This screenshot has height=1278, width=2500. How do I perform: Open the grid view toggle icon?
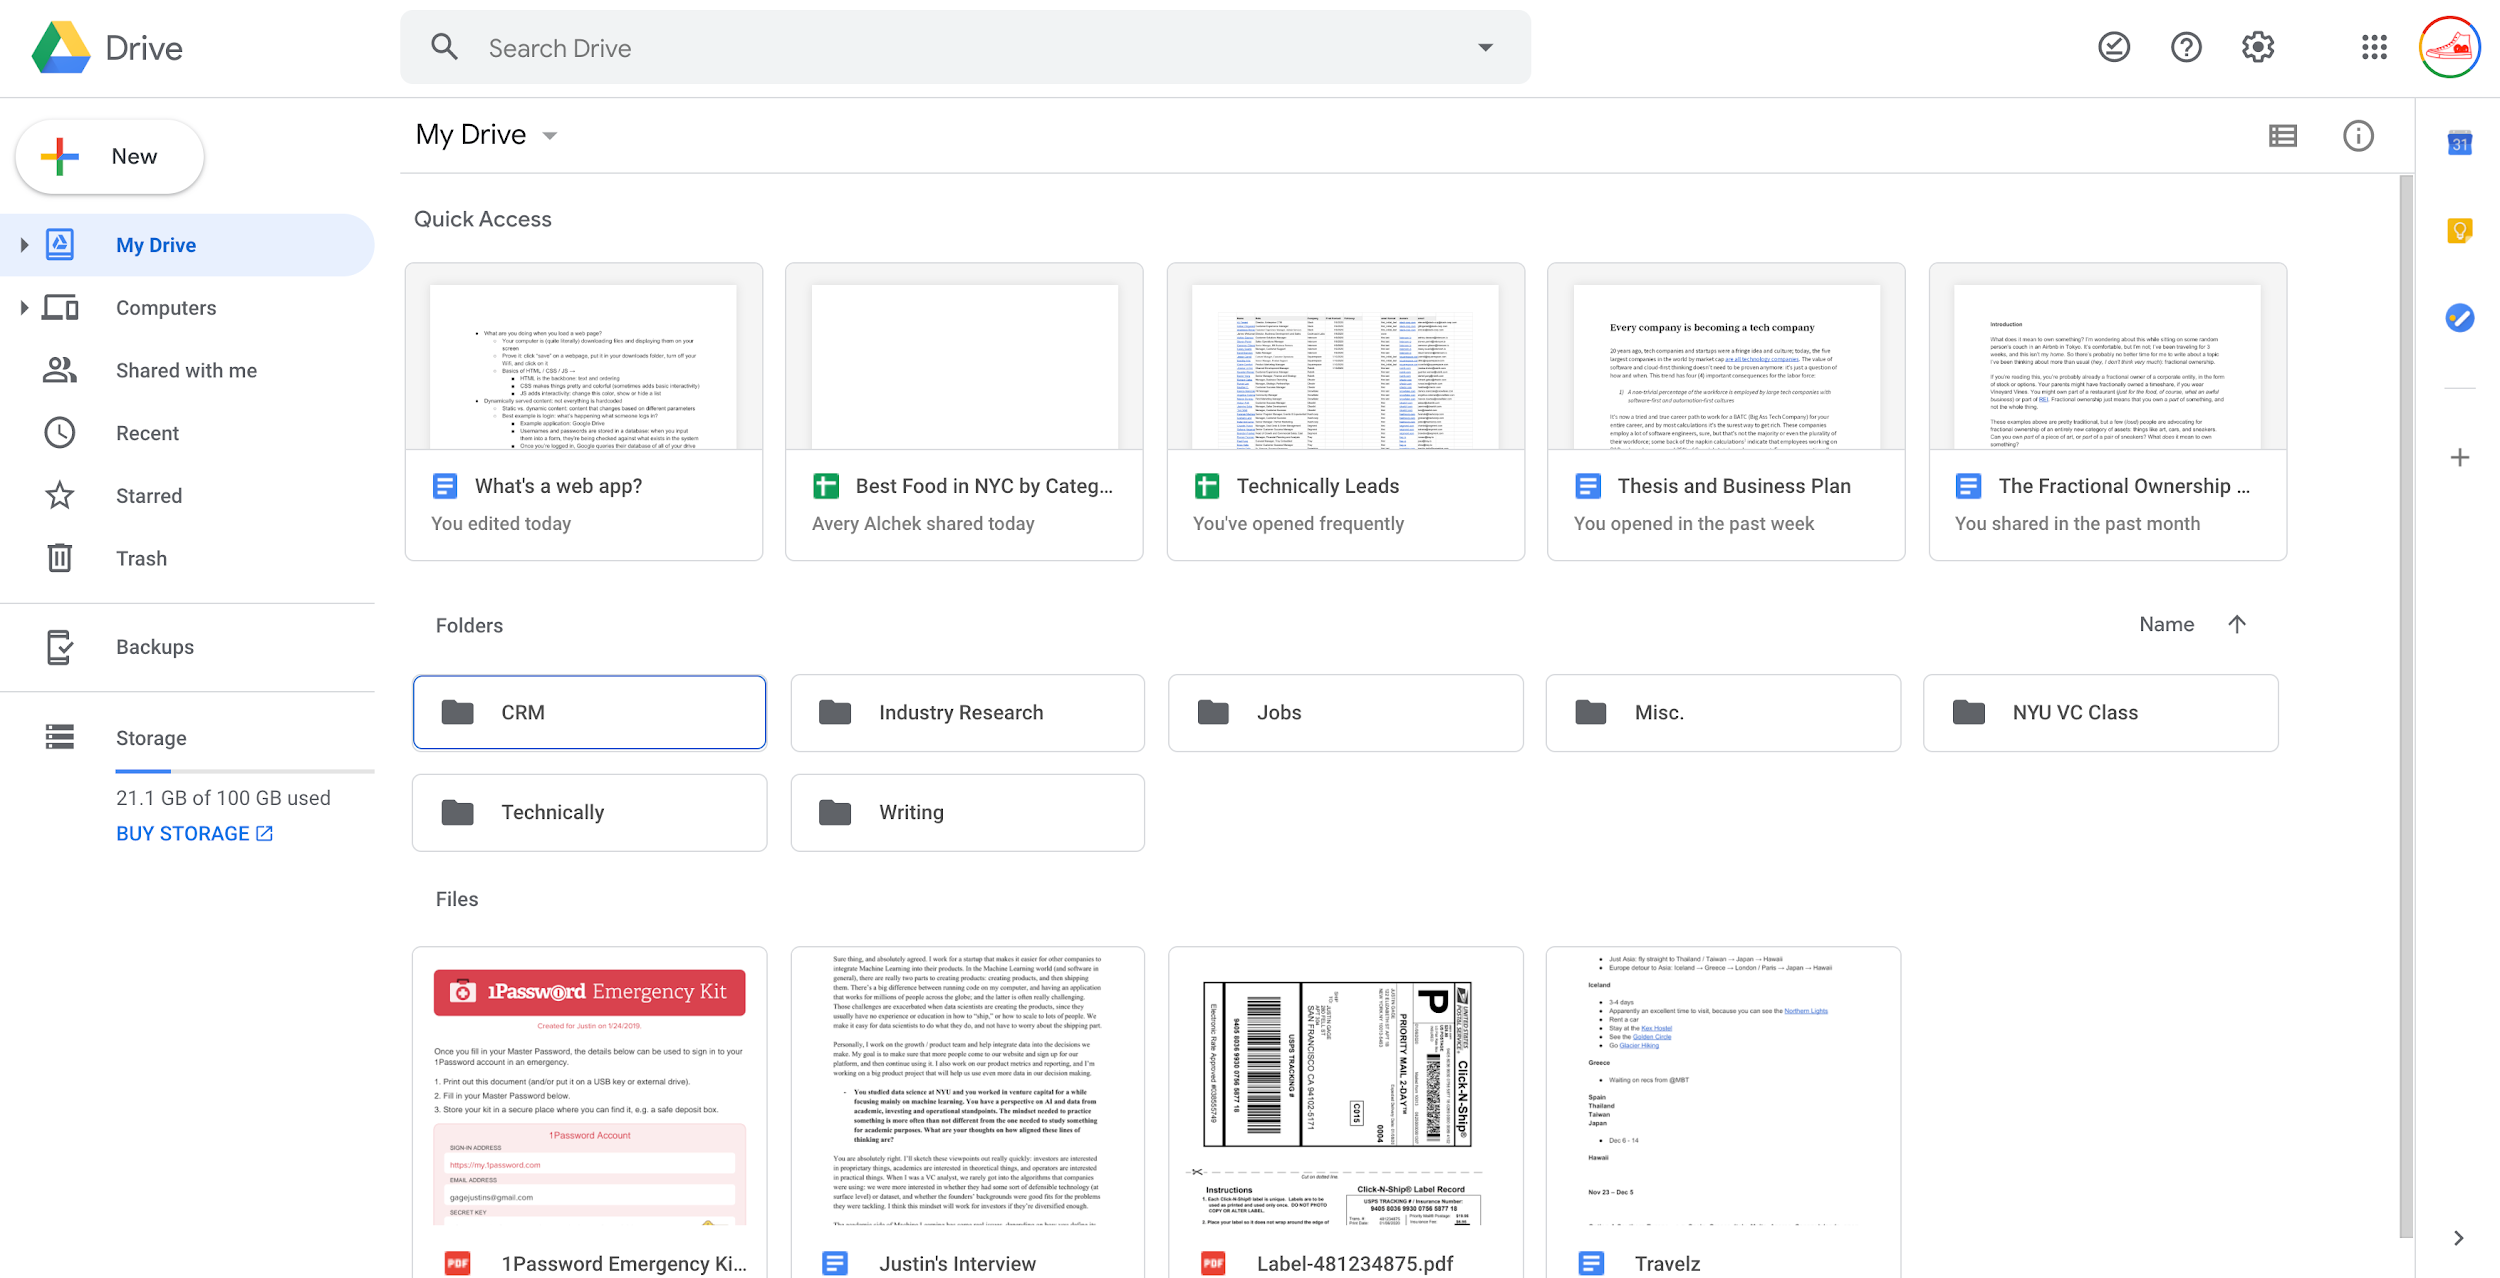2283,134
